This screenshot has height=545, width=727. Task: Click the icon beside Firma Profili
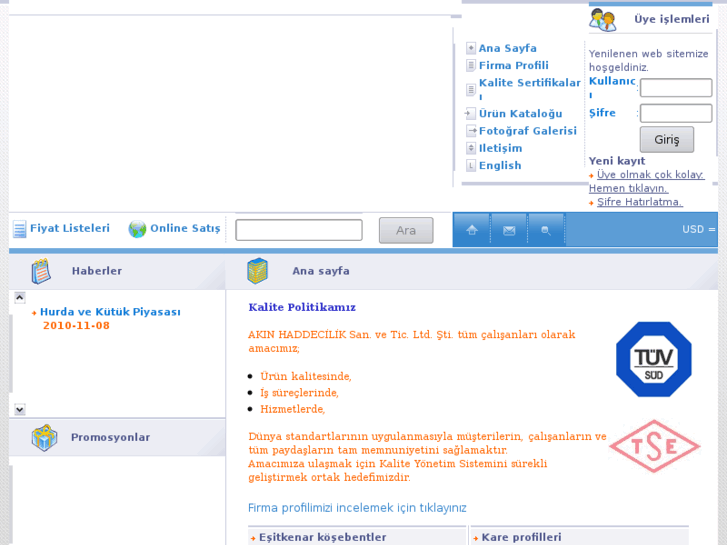click(x=471, y=65)
